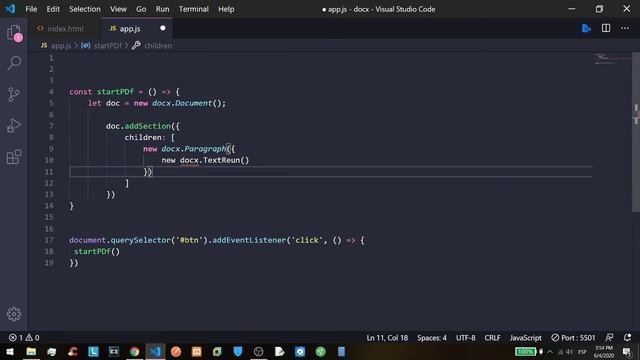The width and height of the screenshot is (640, 360).
Task: Open the Run and Debug view
Action: coord(14,125)
